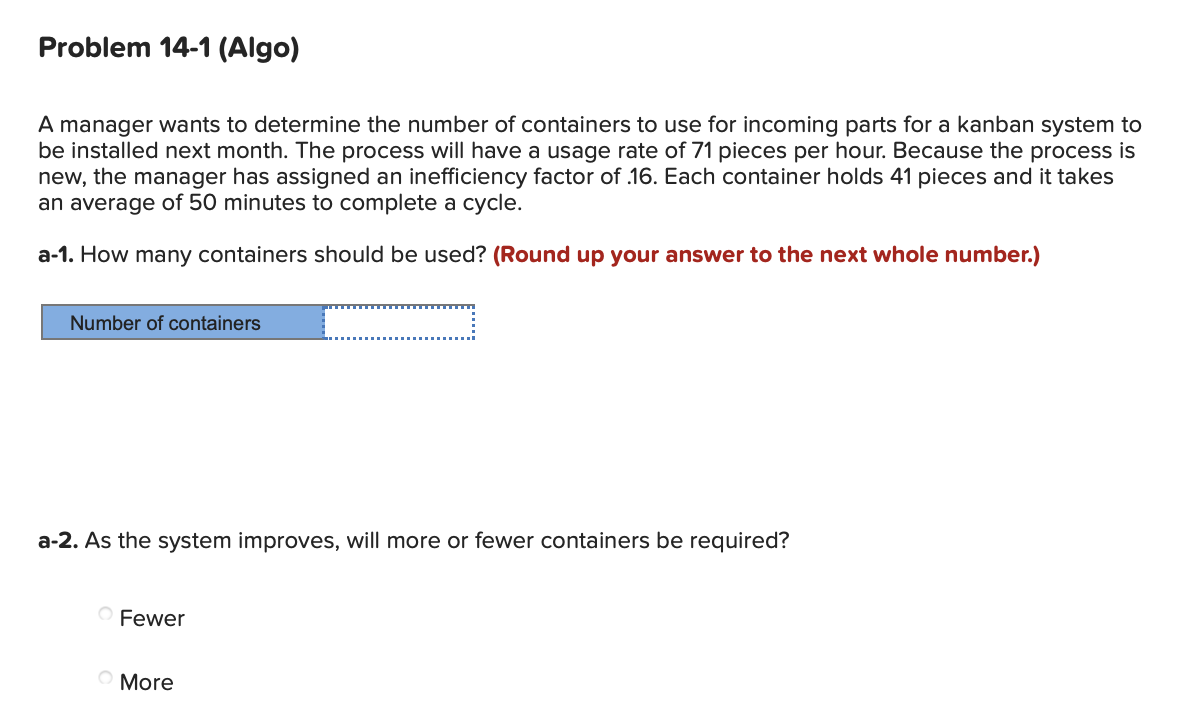The height and width of the screenshot is (718, 1202).
Task: Click the red rounding instruction text
Action: point(766,254)
